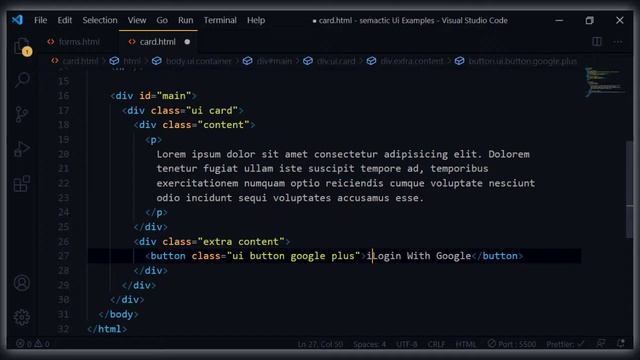The image size is (640, 360).
Task: Click UTF-8 encoding in status bar
Action: click(407, 344)
